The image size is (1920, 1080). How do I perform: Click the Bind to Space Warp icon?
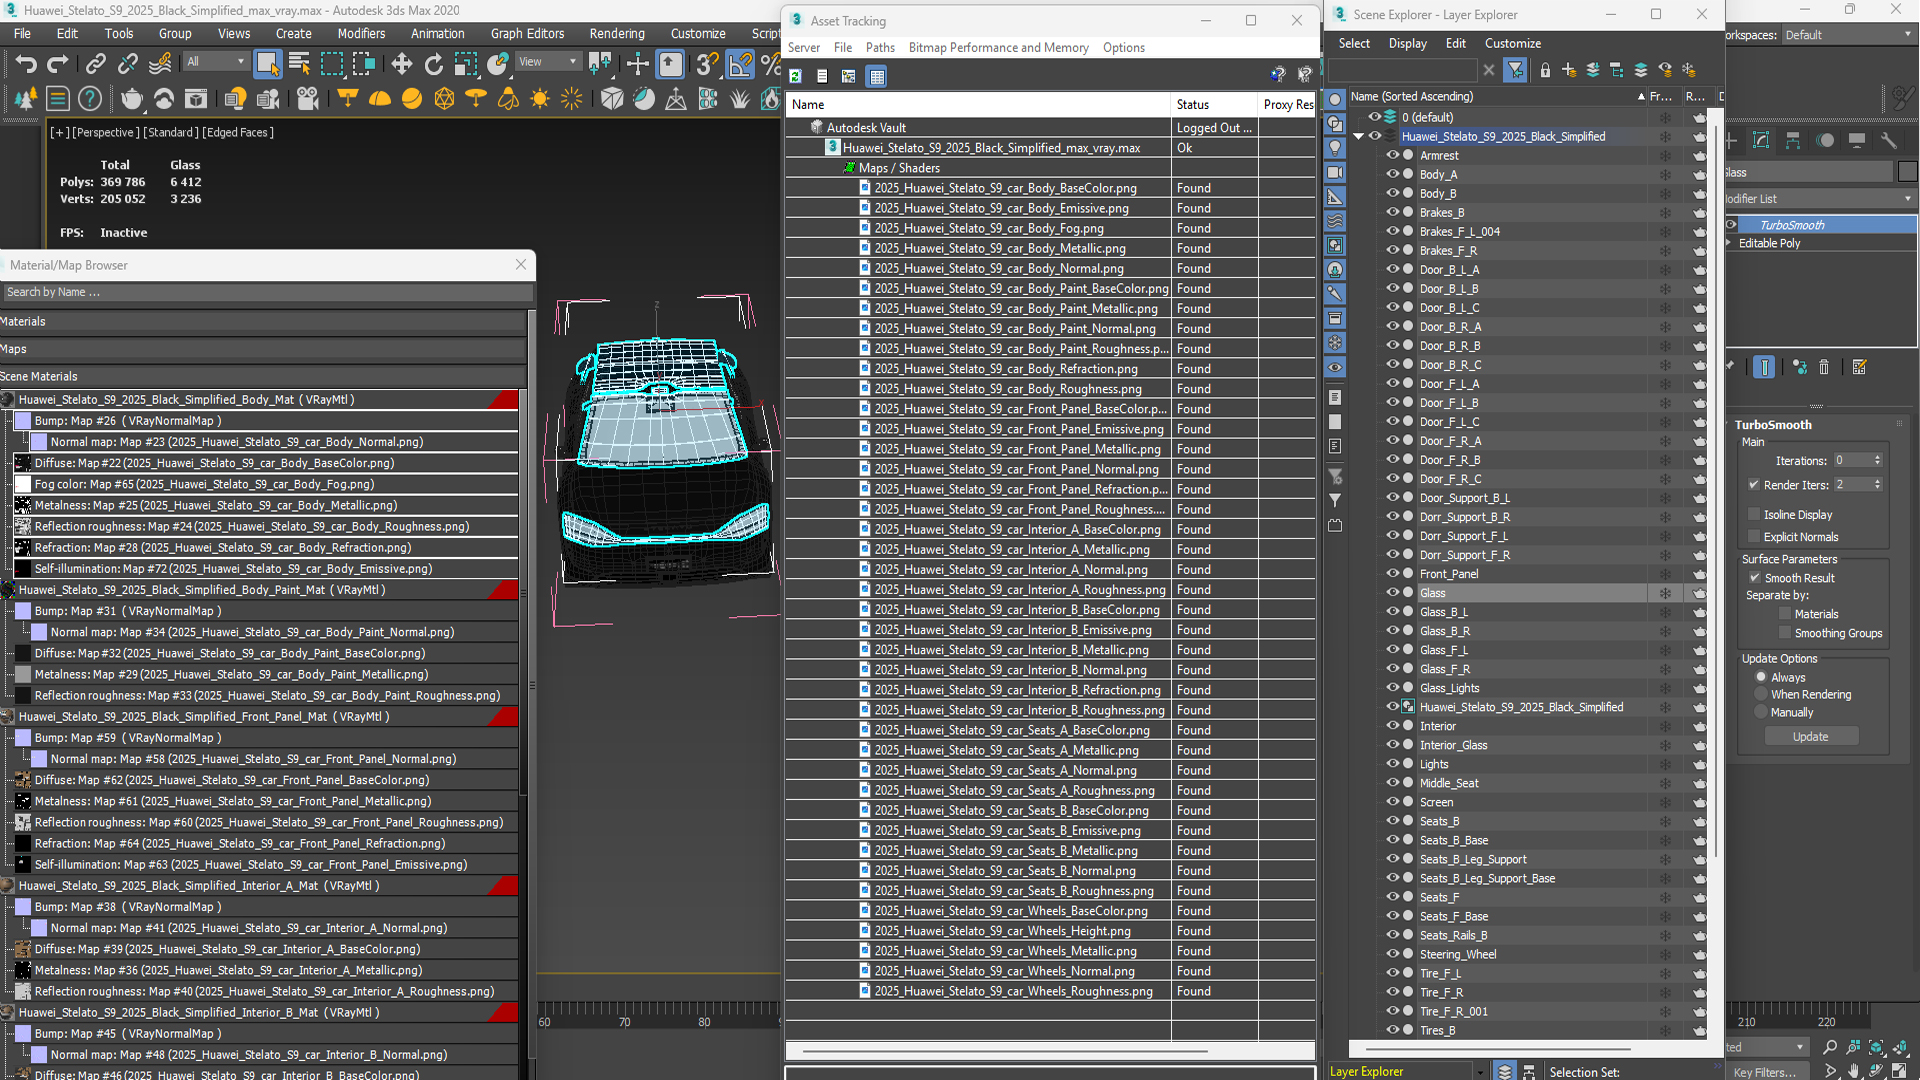(159, 64)
